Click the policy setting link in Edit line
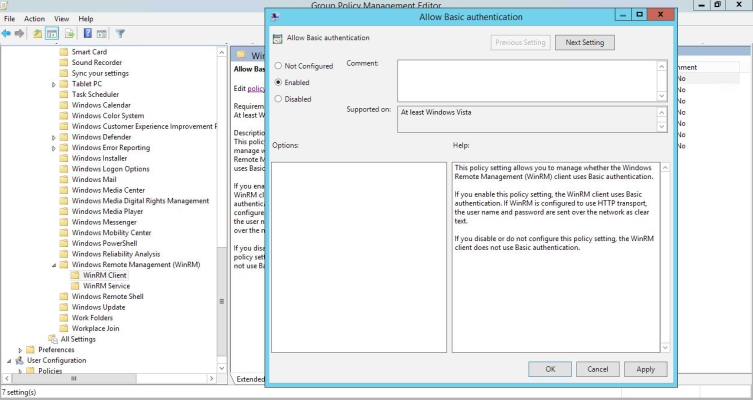The width and height of the screenshot is (753, 400). coord(256,88)
